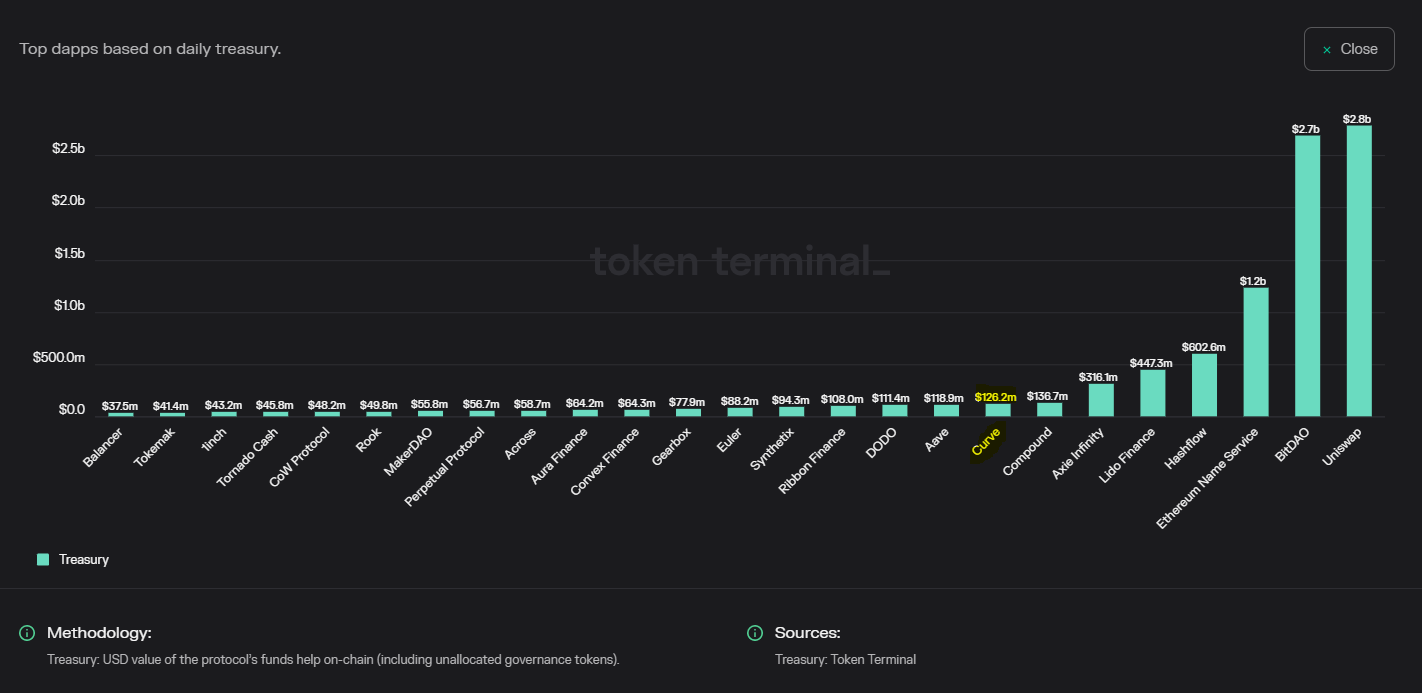Select the Lido Finance bar
The width and height of the screenshot is (1422, 693).
click(1153, 393)
